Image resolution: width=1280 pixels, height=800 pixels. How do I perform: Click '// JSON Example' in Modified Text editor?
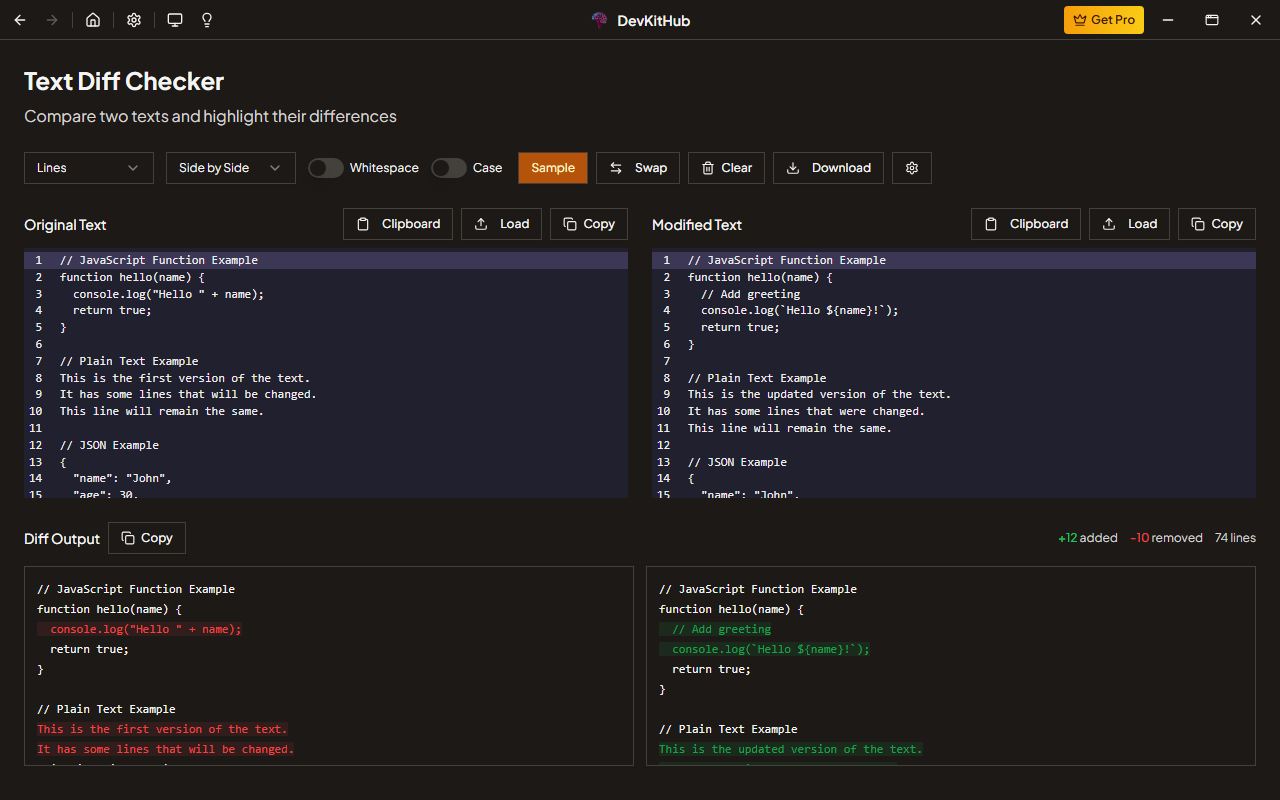click(x=737, y=462)
